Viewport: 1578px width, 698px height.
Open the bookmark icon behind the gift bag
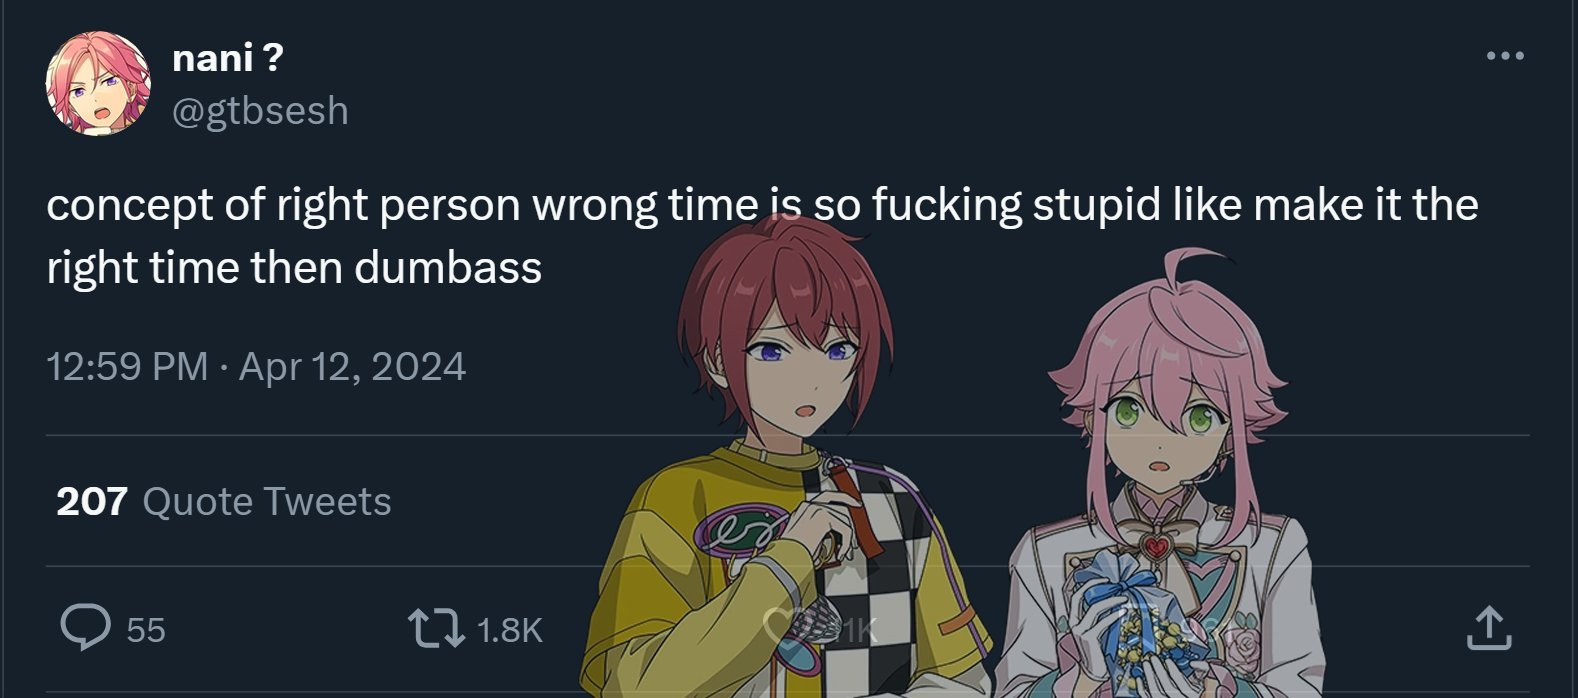pos(1137,628)
